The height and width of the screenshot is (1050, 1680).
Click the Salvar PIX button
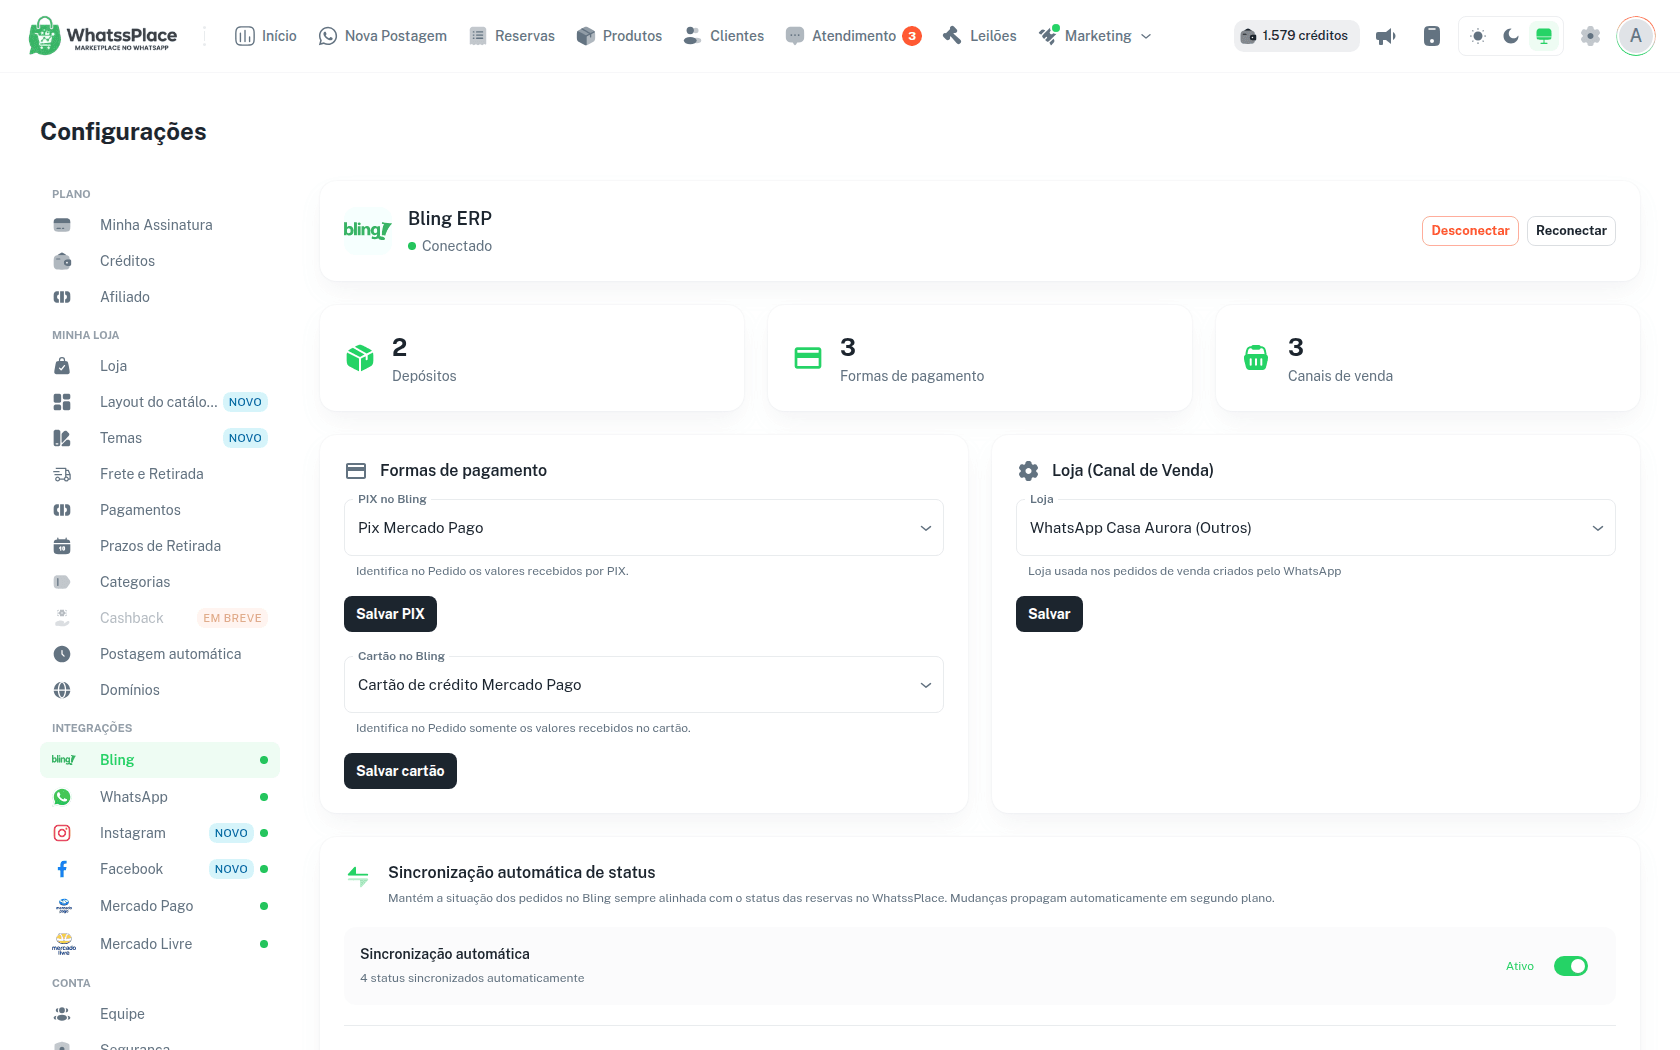point(390,614)
